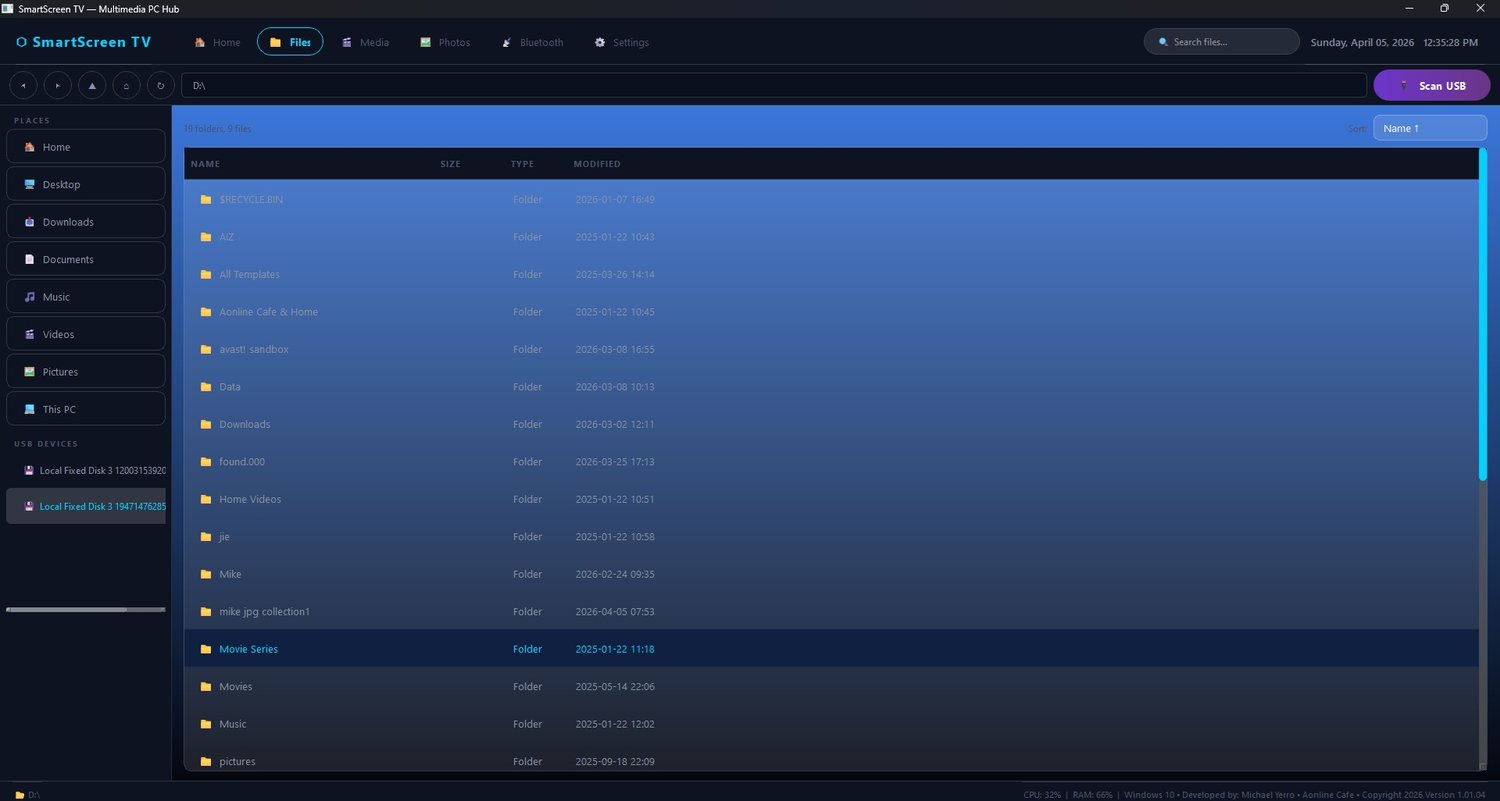Click the Music note icon in Places
Screen dimensions: 1500x801
[x=30, y=297]
